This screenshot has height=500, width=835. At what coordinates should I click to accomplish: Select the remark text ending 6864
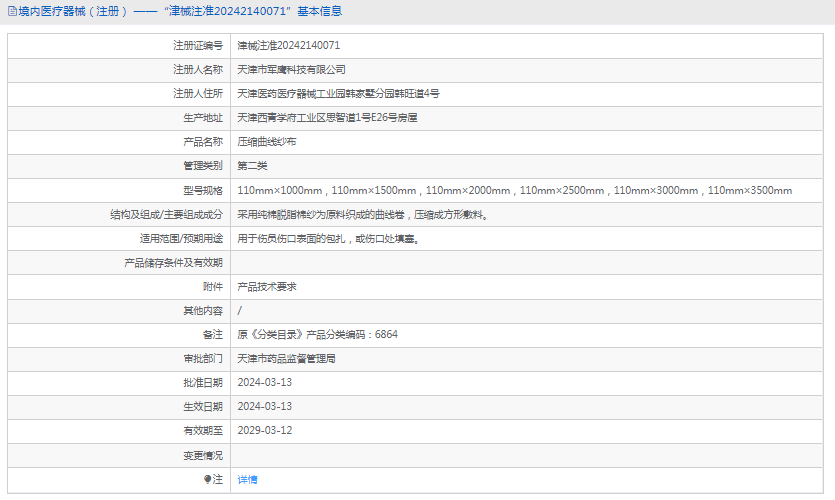pos(317,334)
